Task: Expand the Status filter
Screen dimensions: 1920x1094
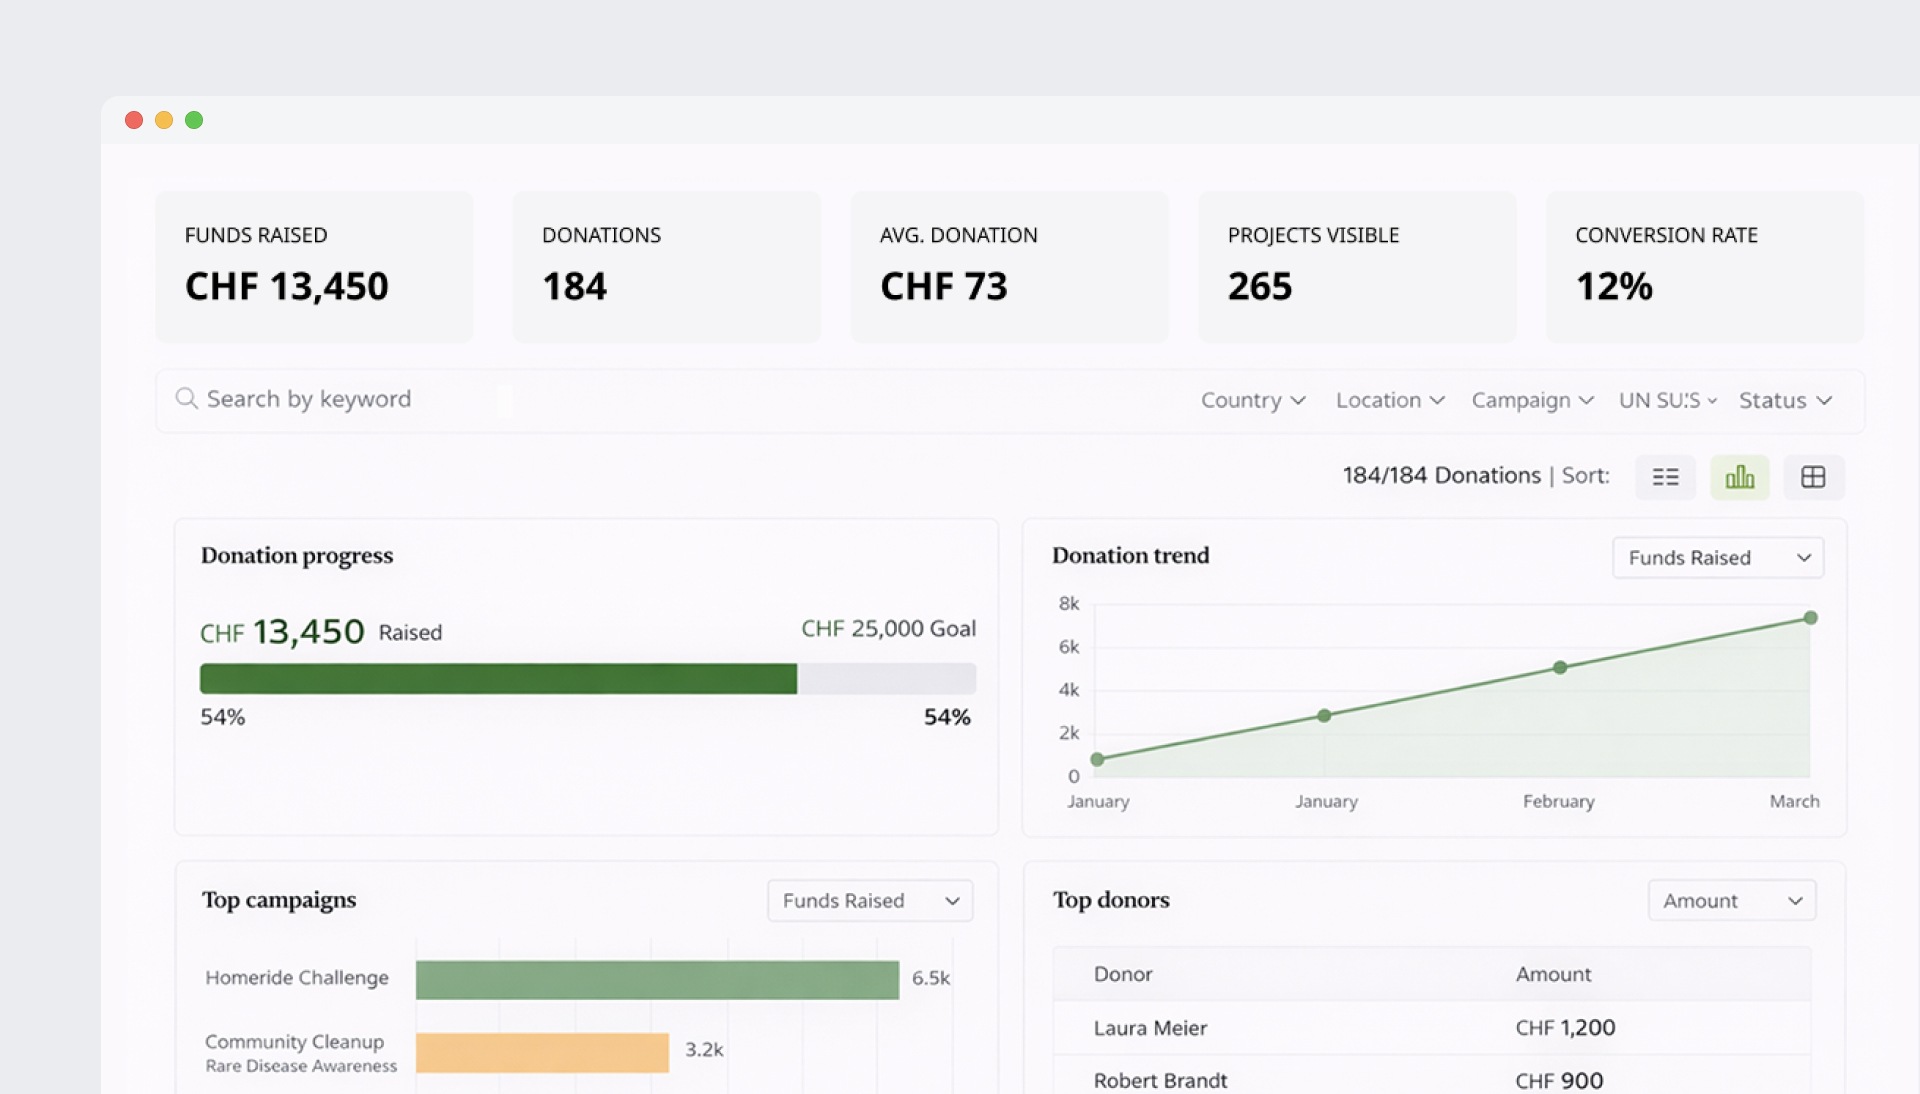Action: 1785,400
